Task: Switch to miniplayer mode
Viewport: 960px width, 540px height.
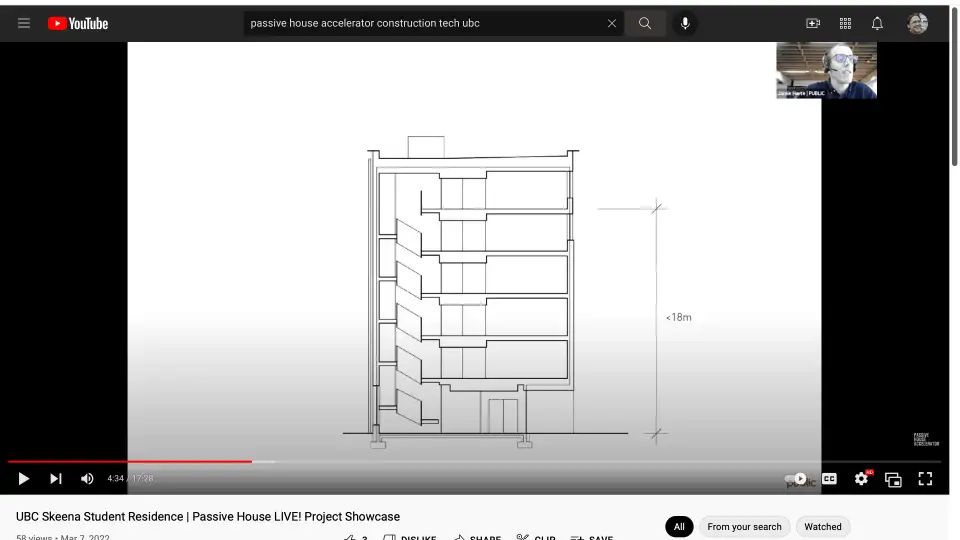Action: pyautogui.click(x=893, y=479)
